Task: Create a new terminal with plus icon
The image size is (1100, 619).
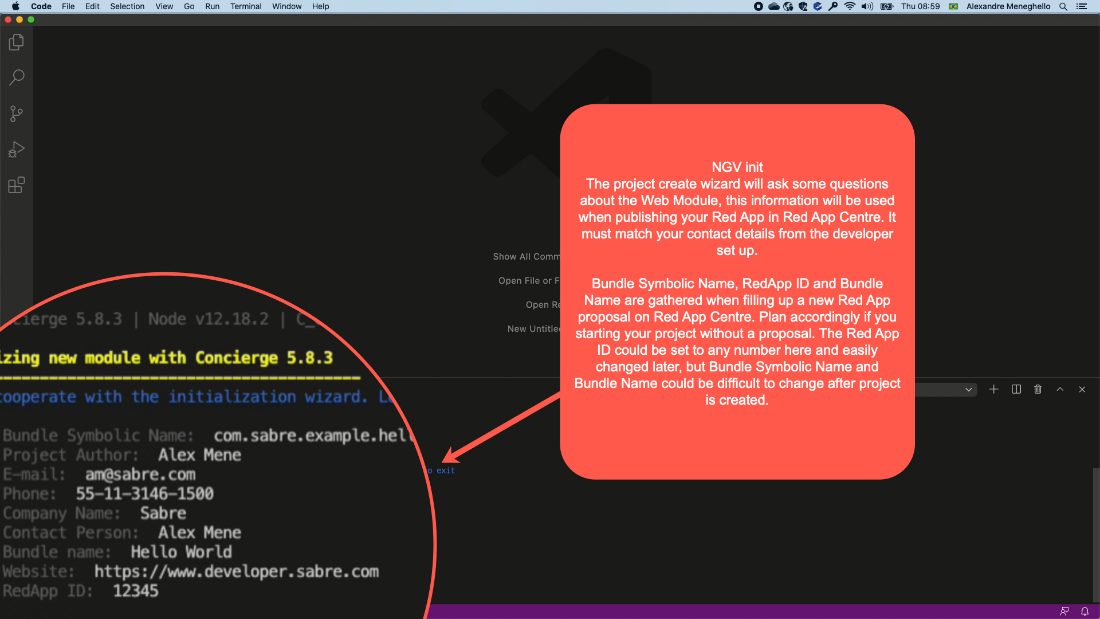Action: pyautogui.click(x=993, y=390)
